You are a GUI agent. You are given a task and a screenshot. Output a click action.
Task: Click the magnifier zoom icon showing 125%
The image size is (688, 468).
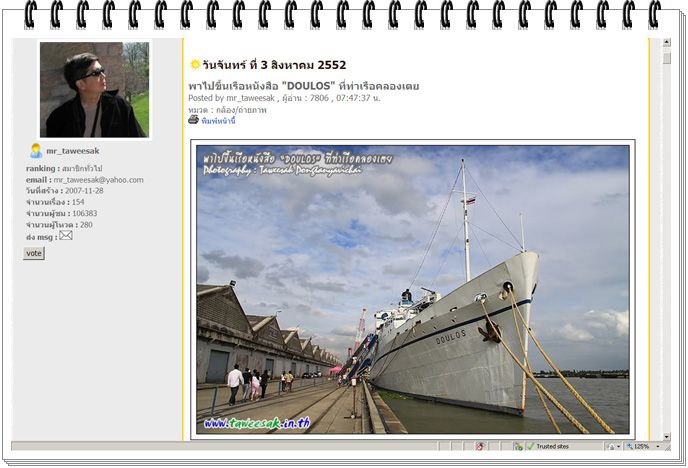[630, 447]
